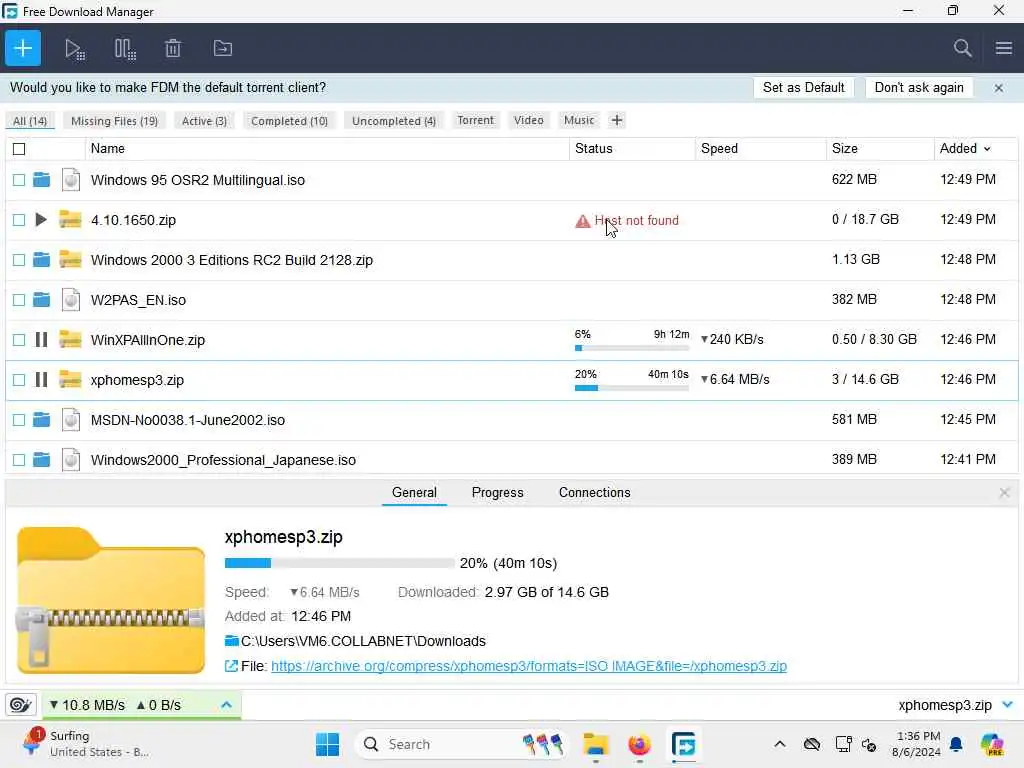Select the All (14) filter
This screenshot has height=768, width=1024.
pyautogui.click(x=30, y=121)
